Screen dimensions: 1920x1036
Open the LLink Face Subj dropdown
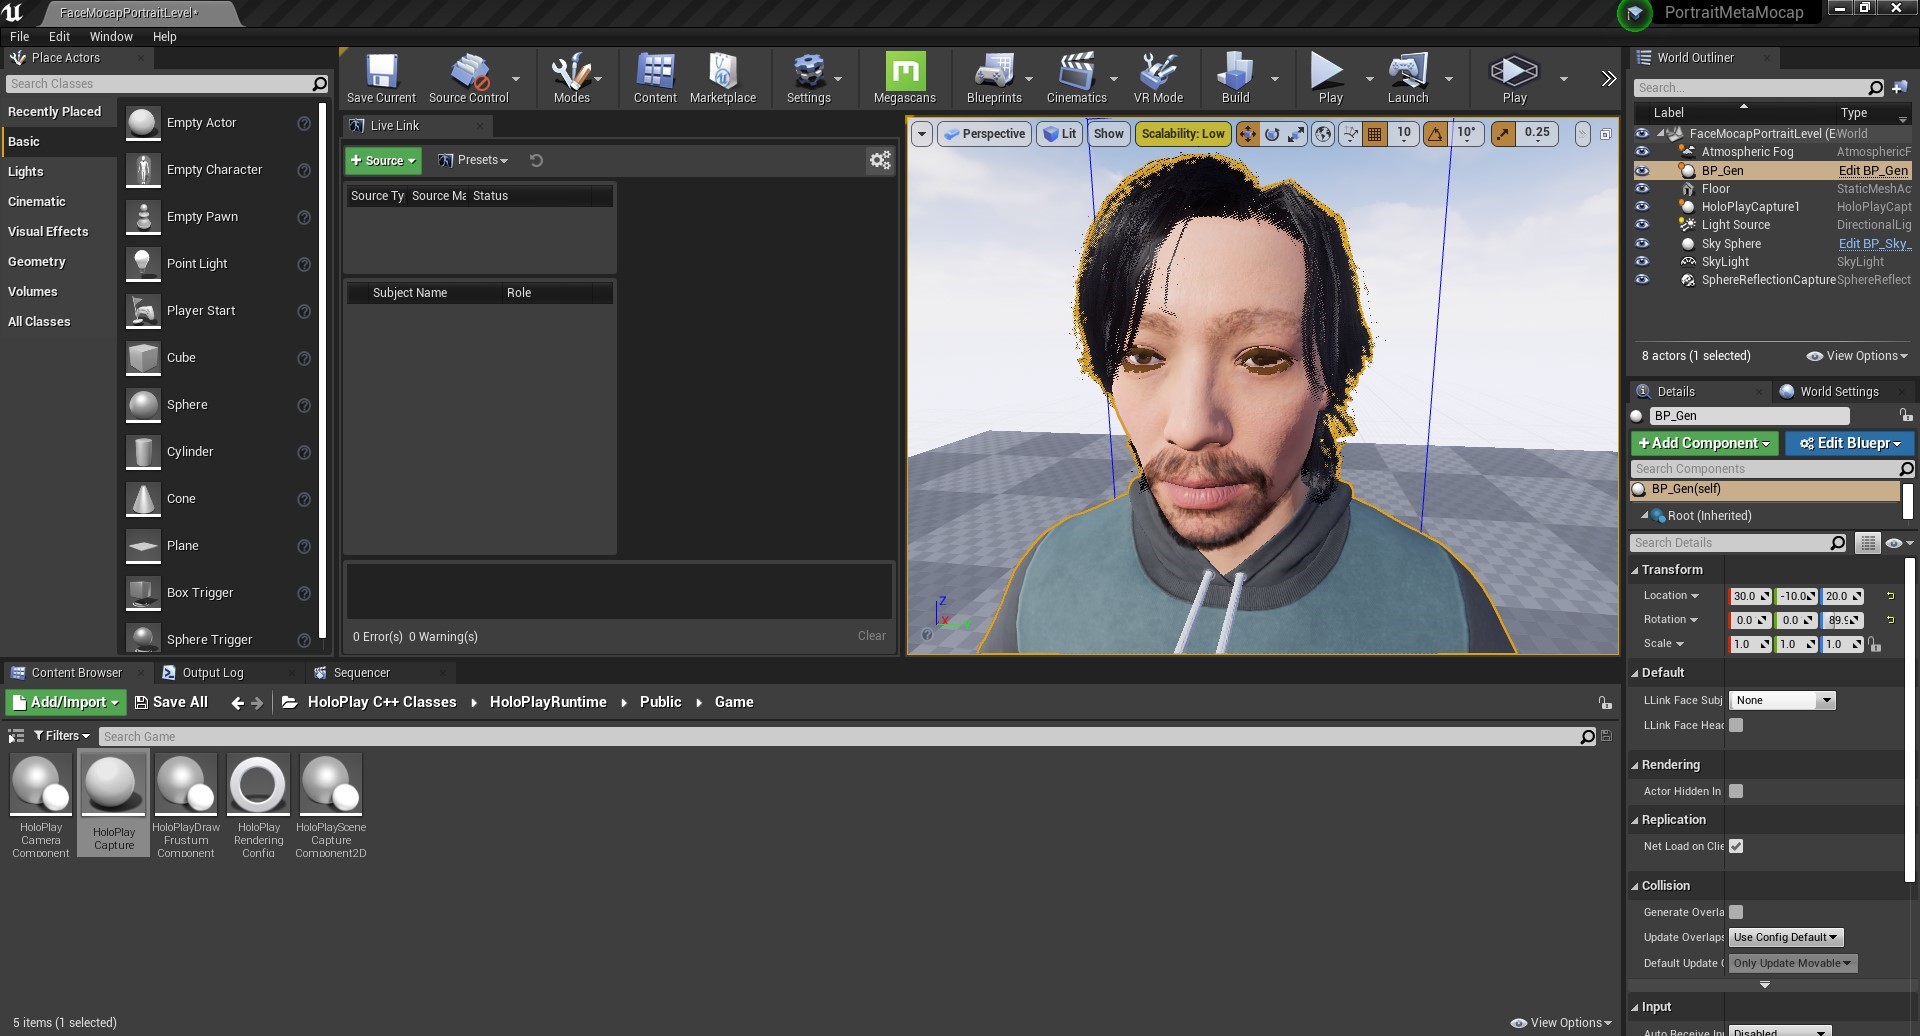tap(1783, 700)
